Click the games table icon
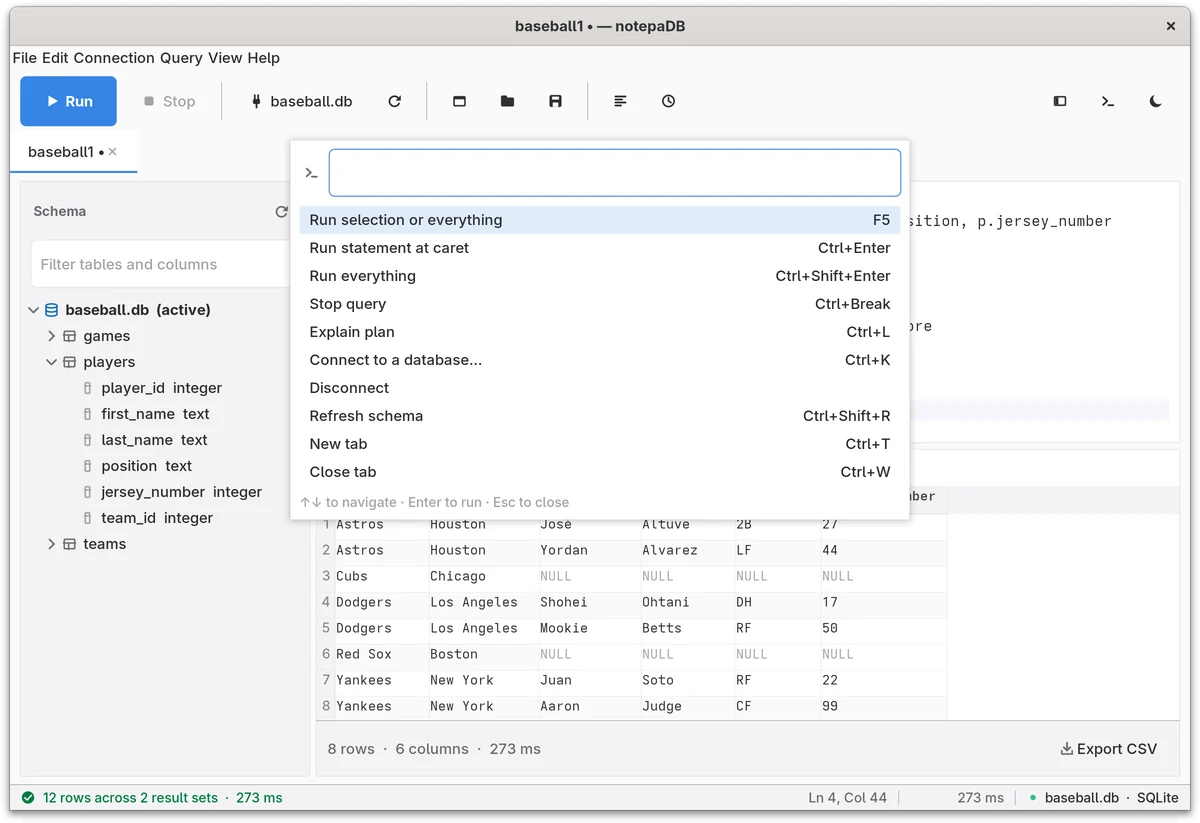The height and width of the screenshot is (823, 1200). 70,336
